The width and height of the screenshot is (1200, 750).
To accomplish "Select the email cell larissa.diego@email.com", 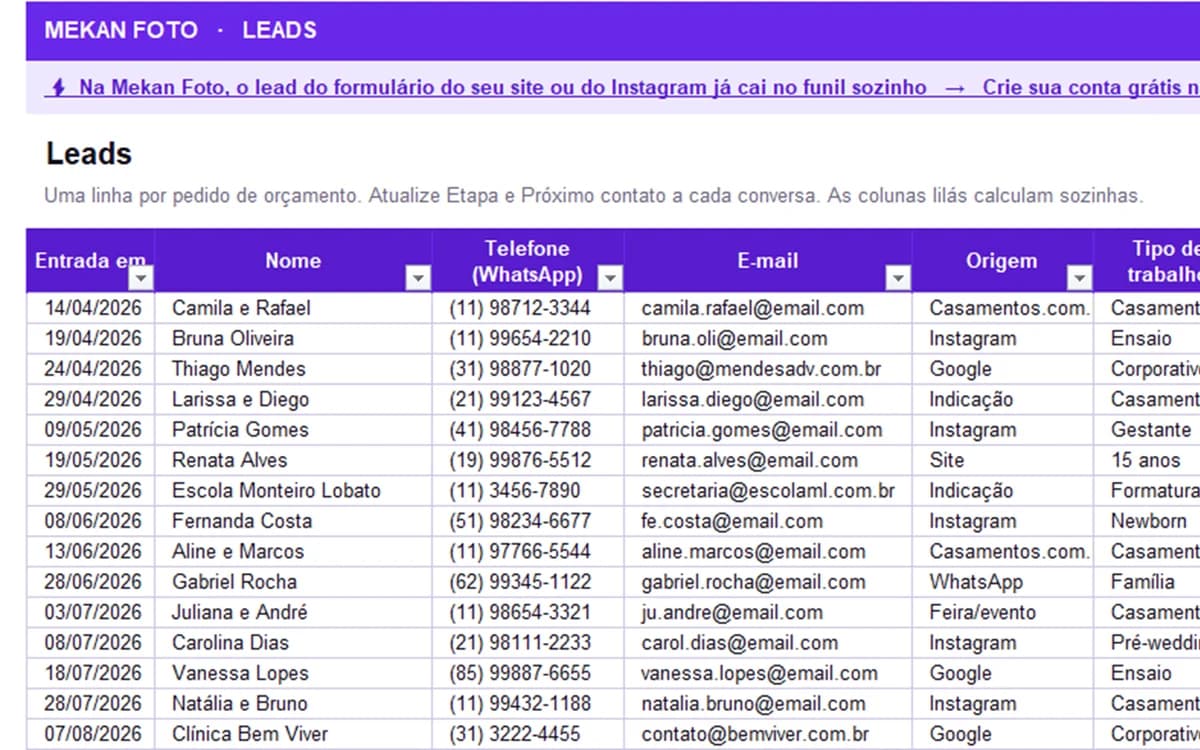I will click(767, 399).
